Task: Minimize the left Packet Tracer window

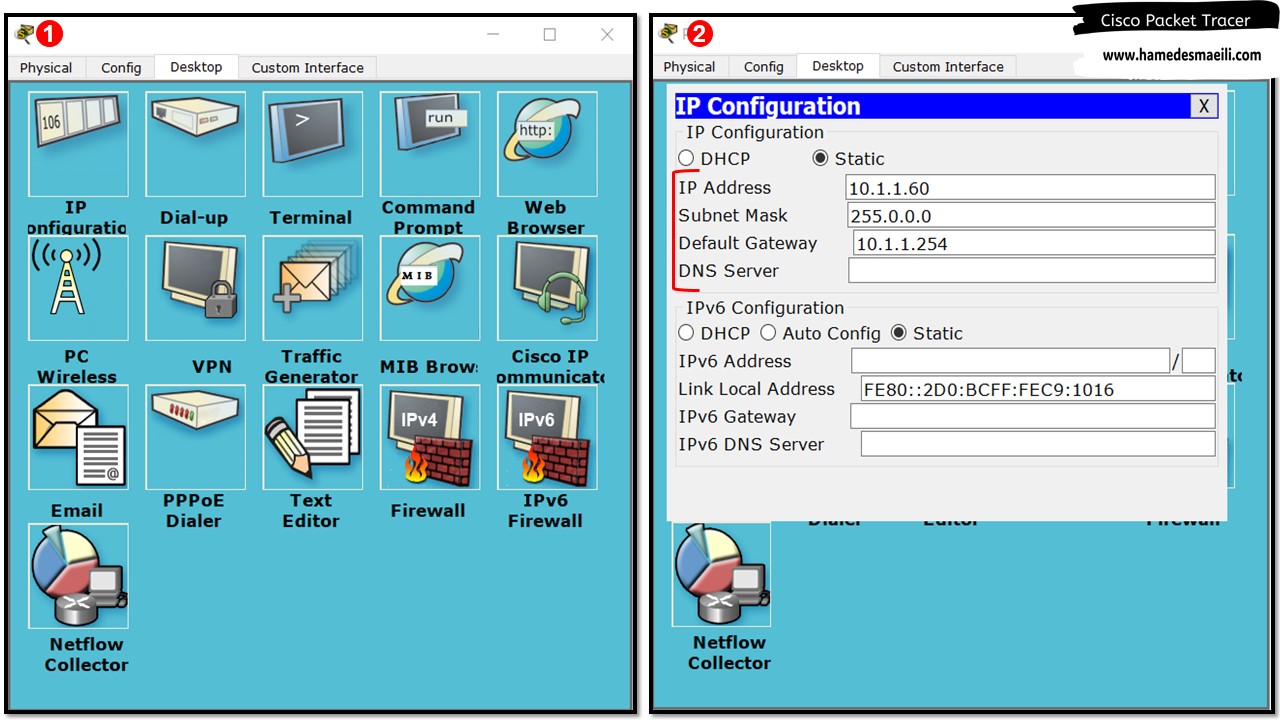Action: pyautogui.click(x=493, y=34)
